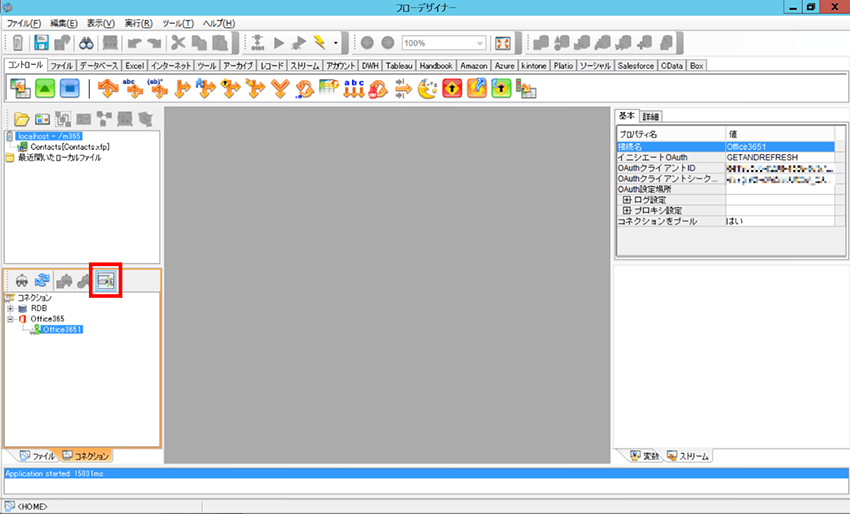Switch to the Salesforce palette tab
The width and height of the screenshot is (850, 514).
tap(635, 66)
